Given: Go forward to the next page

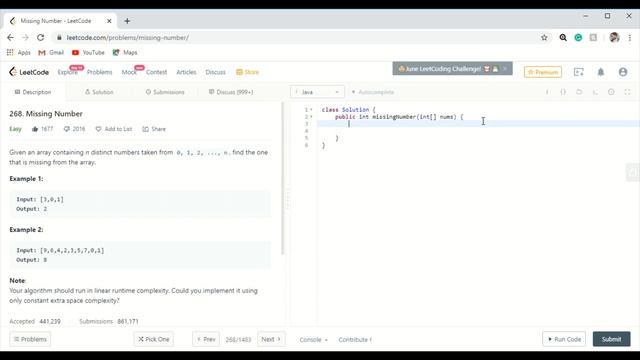Looking at the screenshot, I should pyautogui.click(x=25, y=38).
